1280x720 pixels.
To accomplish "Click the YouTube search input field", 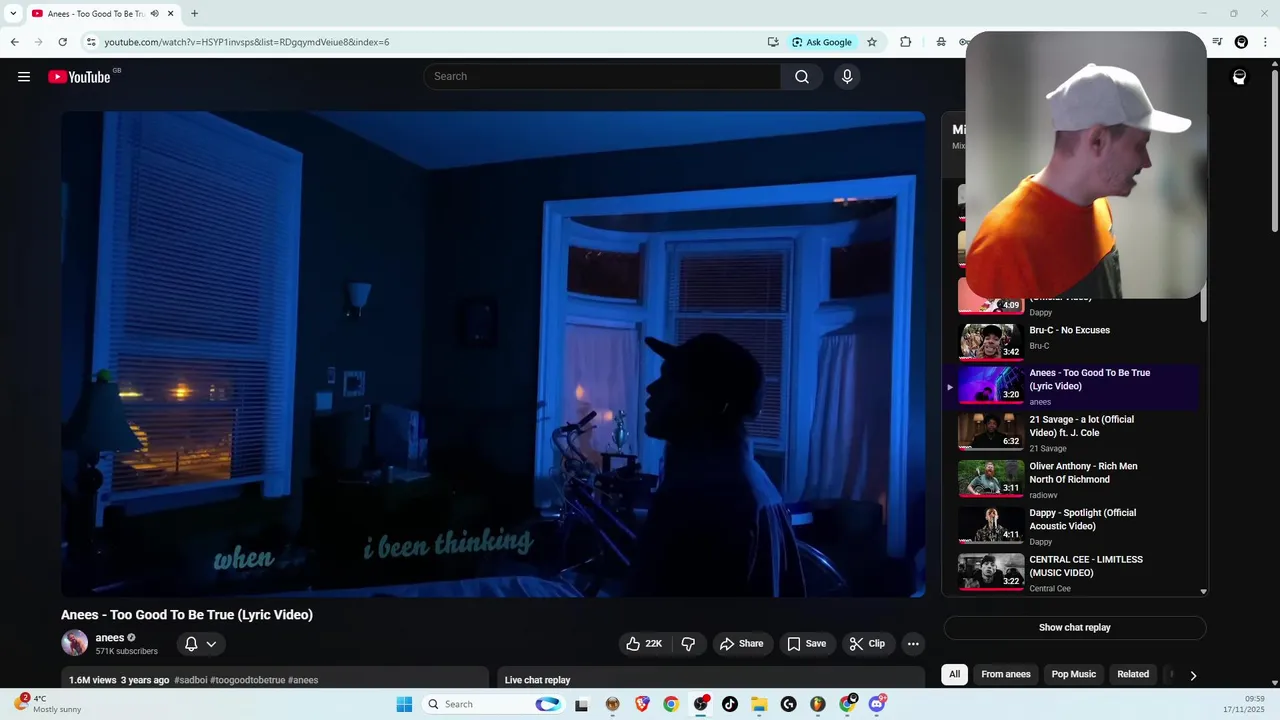I will click(602, 77).
